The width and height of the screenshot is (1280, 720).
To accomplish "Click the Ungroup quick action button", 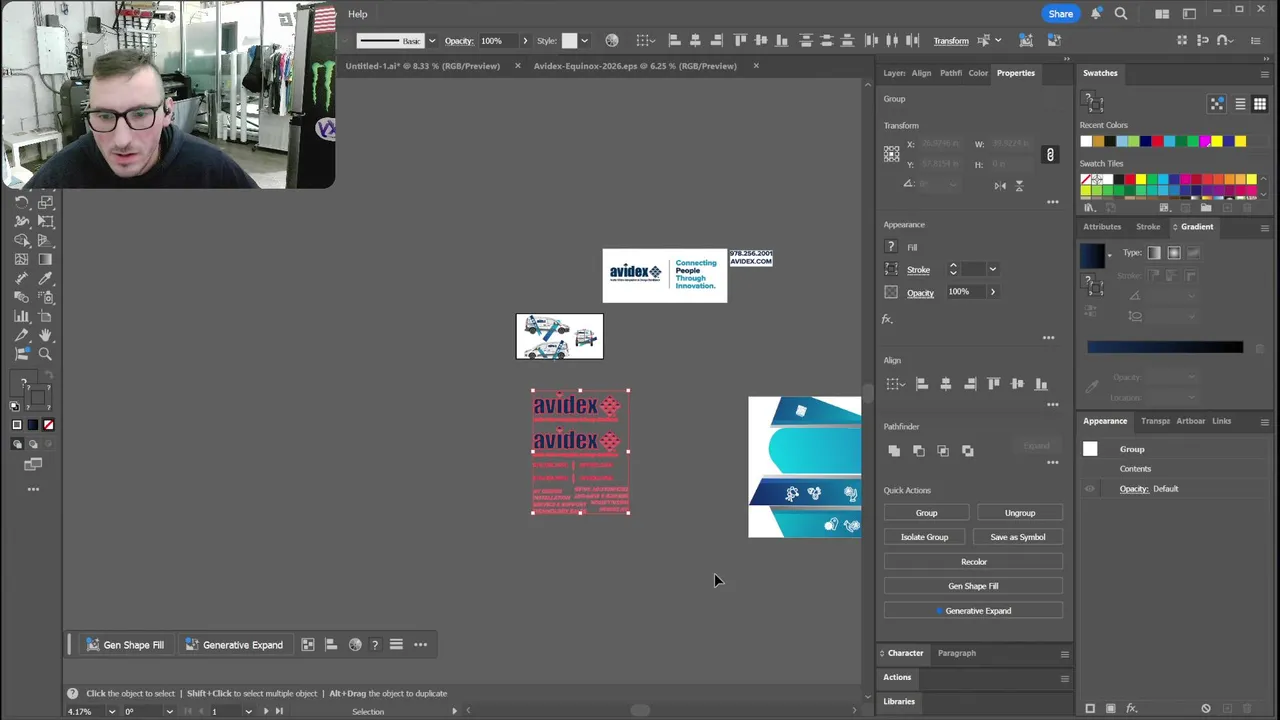I will (1019, 513).
